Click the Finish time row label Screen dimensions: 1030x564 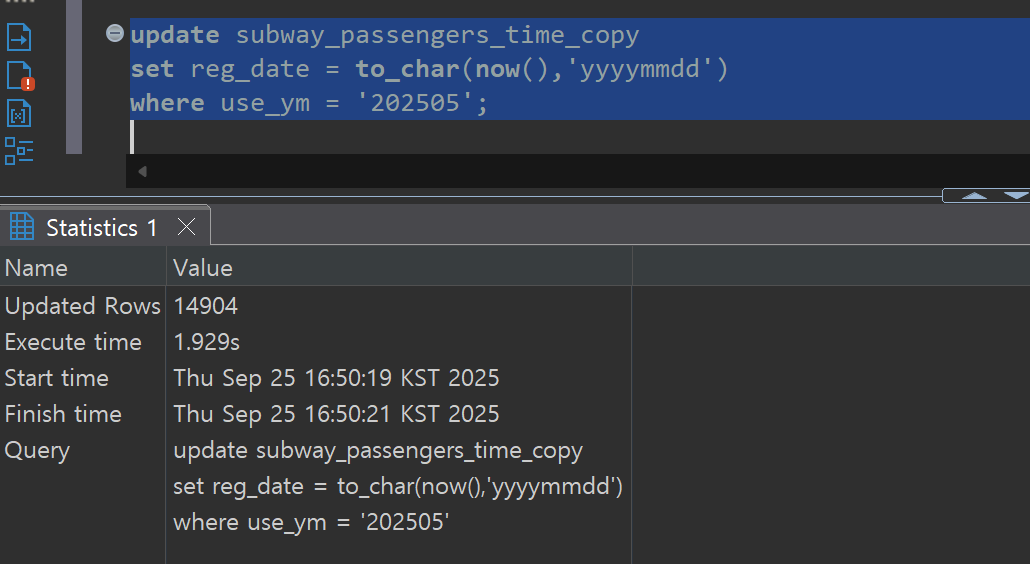[x=63, y=414]
